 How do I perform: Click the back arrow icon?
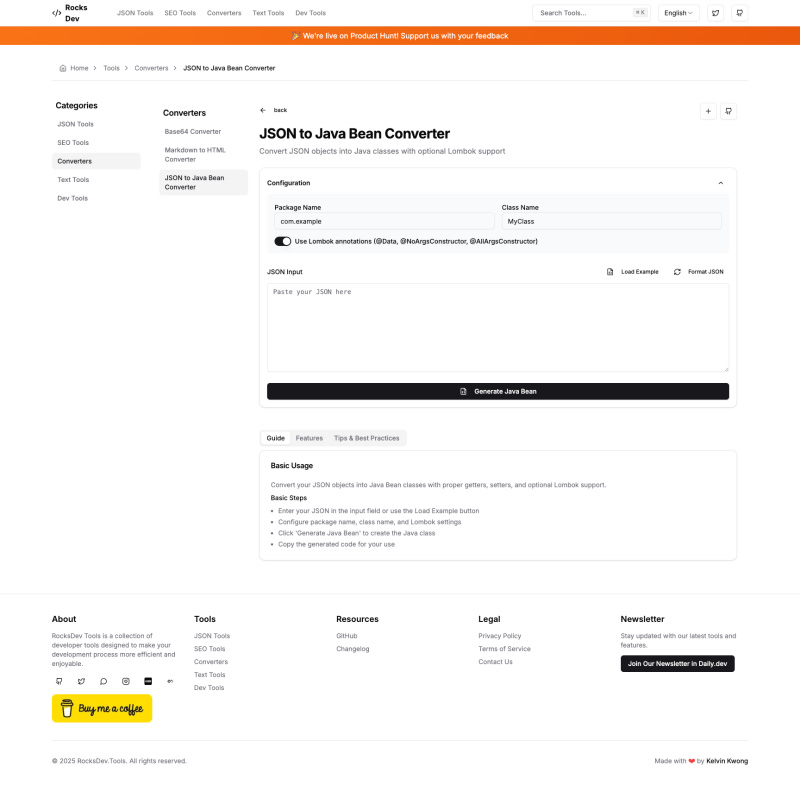[263, 110]
